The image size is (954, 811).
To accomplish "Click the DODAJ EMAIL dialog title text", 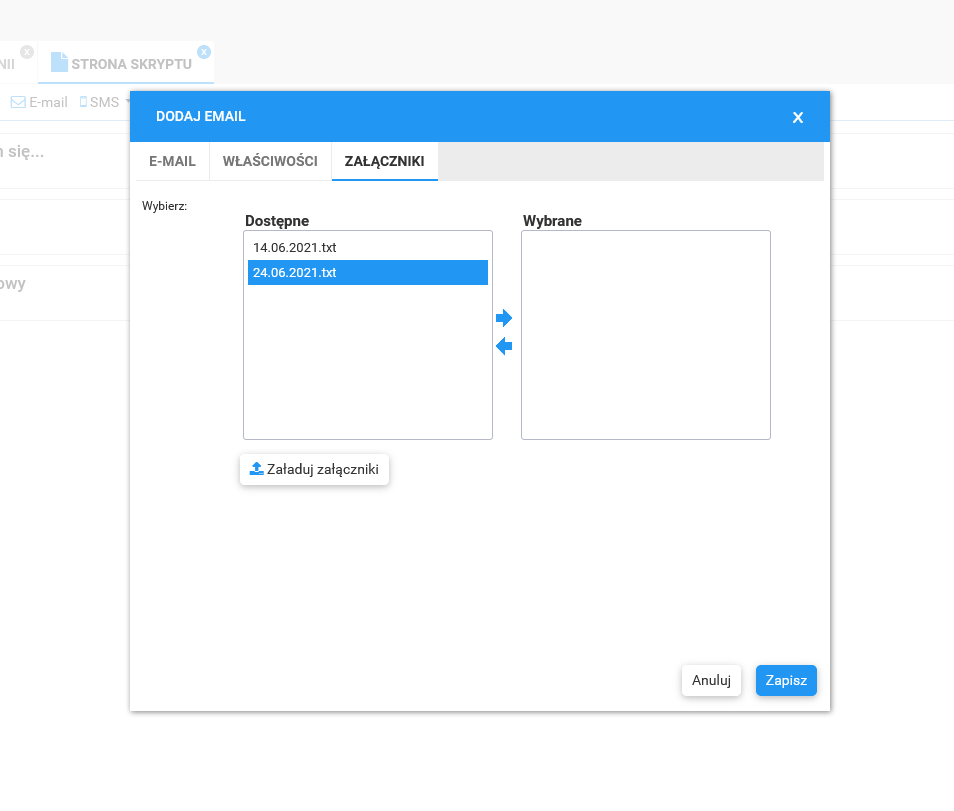I will (x=201, y=117).
